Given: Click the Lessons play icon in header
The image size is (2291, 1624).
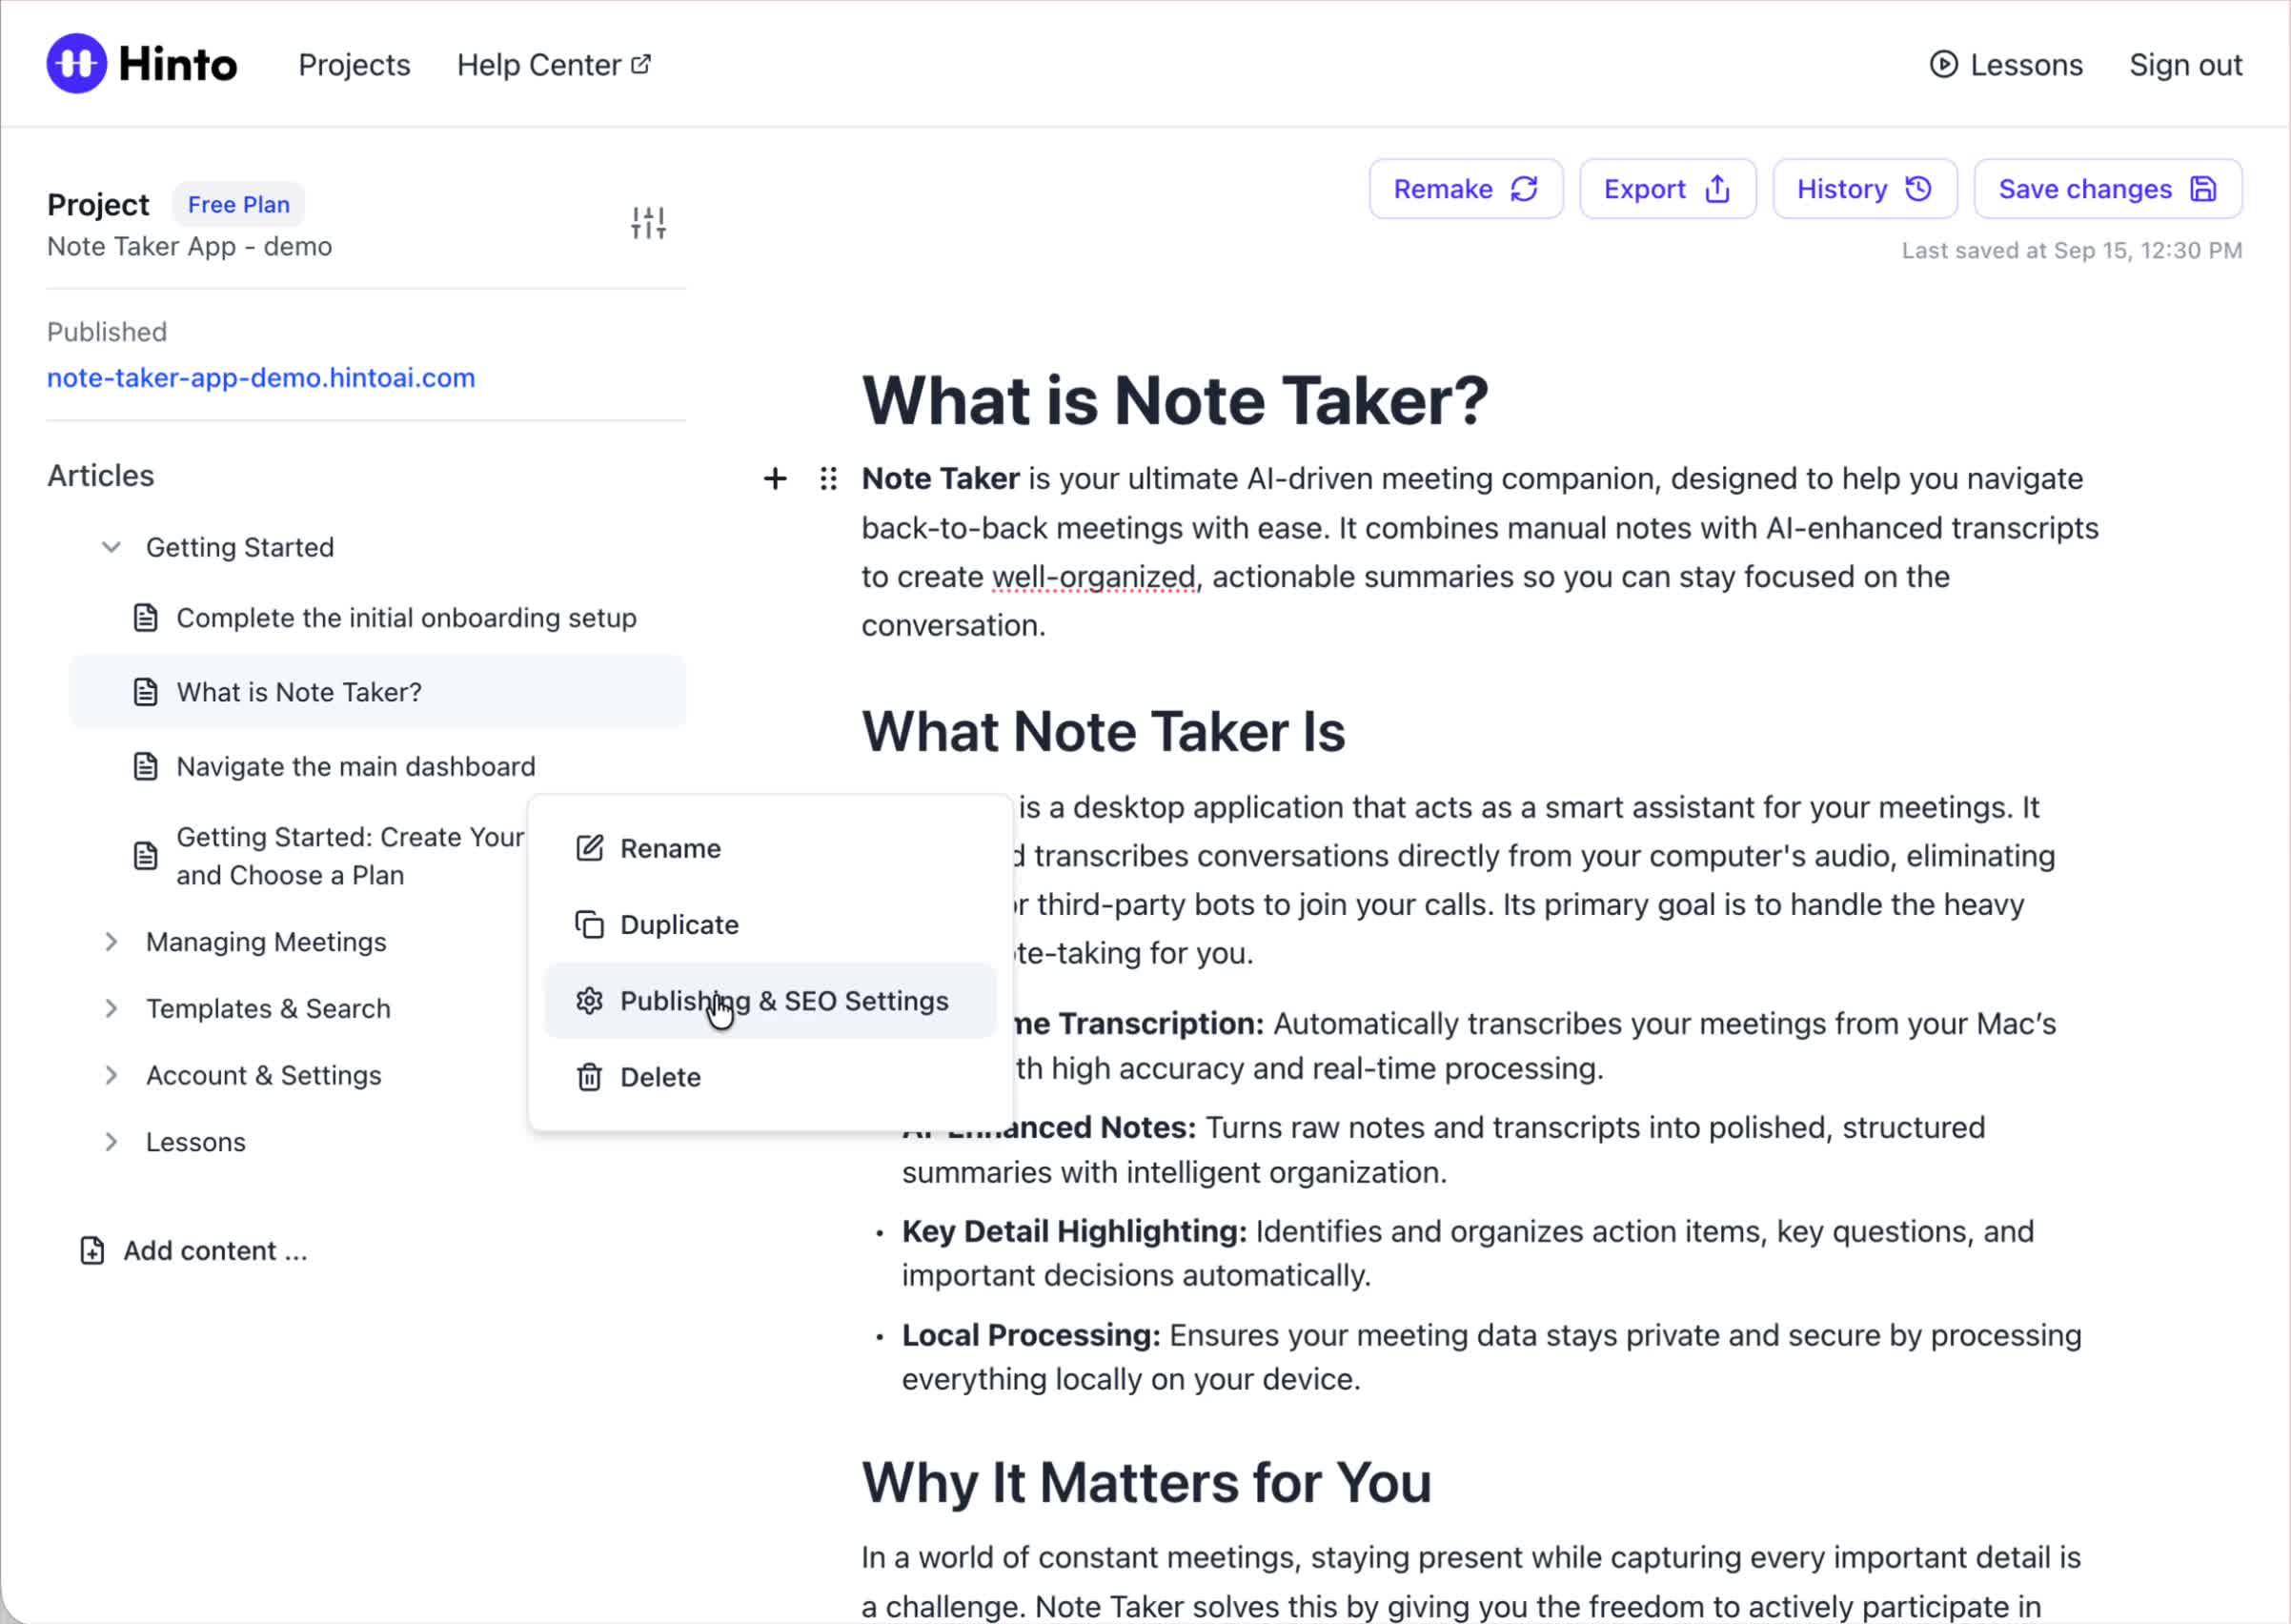Looking at the screenshot, I should [1942, 65].
